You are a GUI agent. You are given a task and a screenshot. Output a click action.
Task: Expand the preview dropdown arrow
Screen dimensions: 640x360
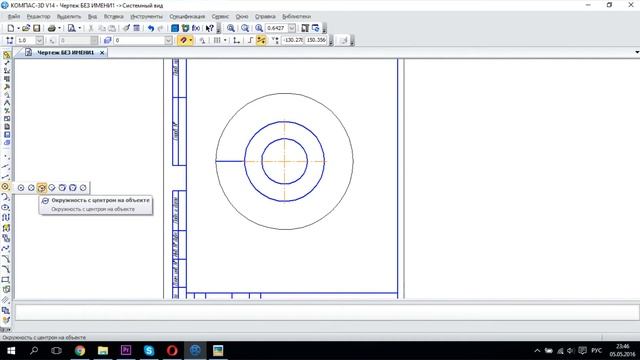click(80, 28)
